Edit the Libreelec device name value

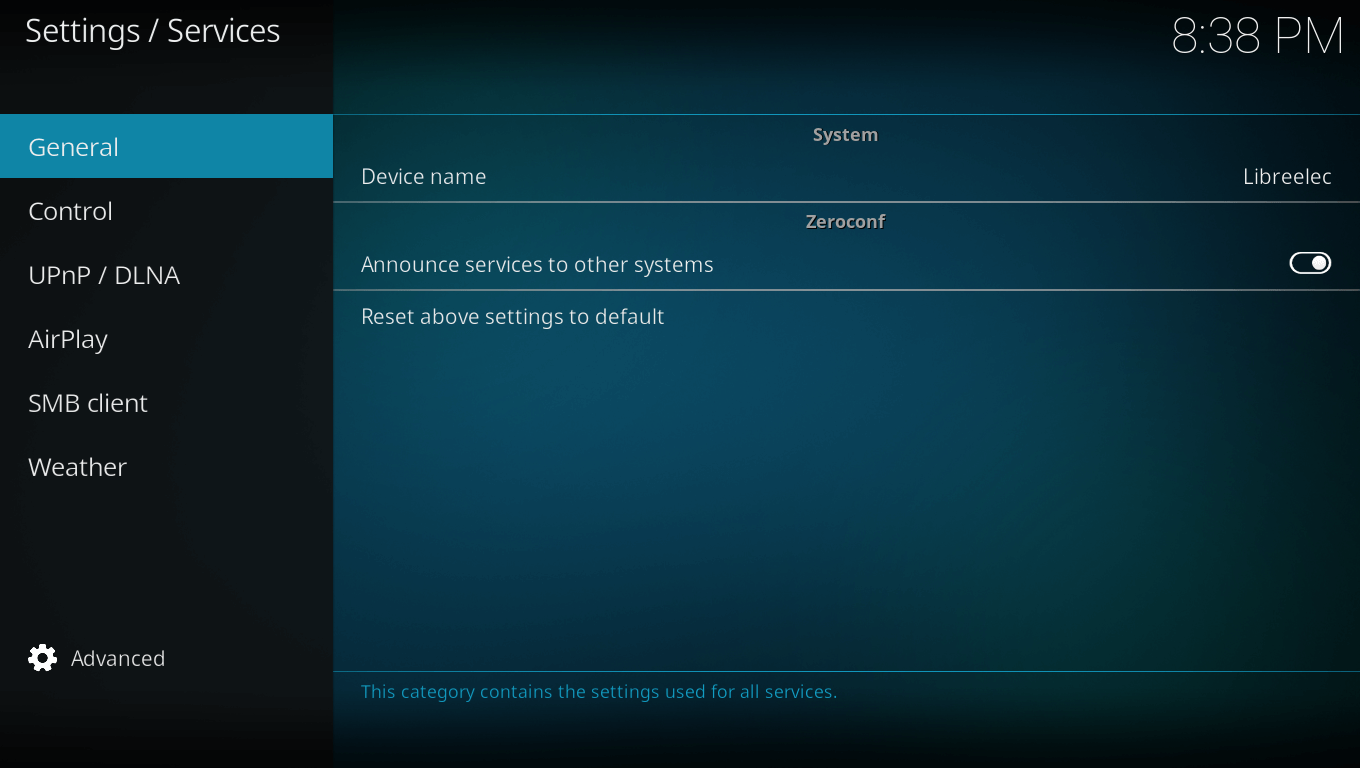[x=1286, y=177]
